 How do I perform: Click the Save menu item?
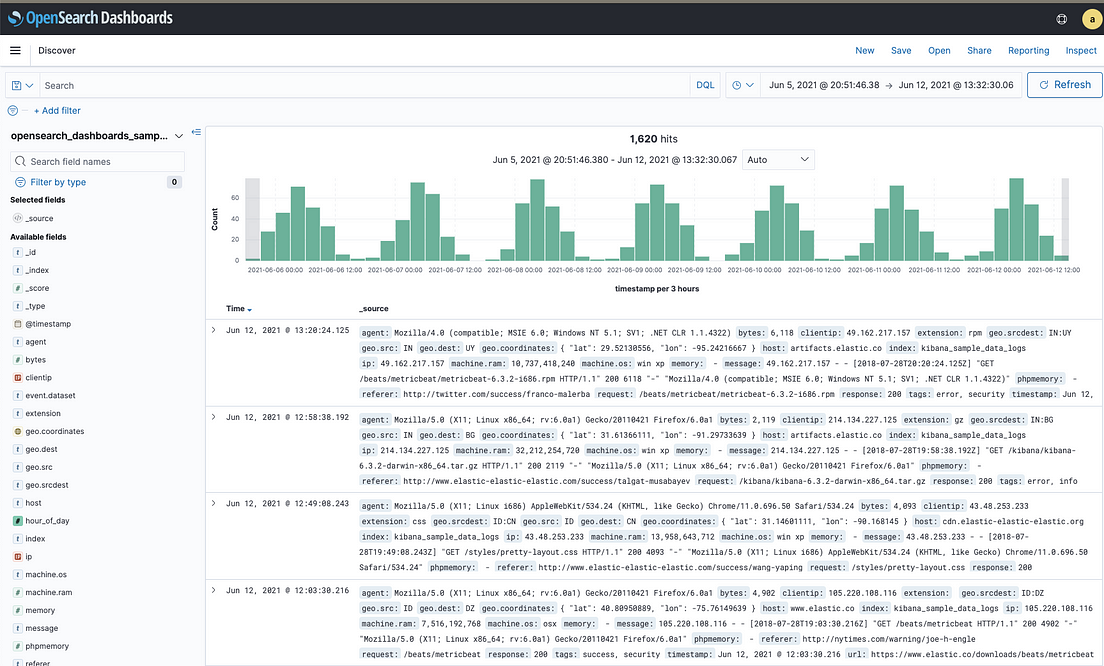(901, 51)
